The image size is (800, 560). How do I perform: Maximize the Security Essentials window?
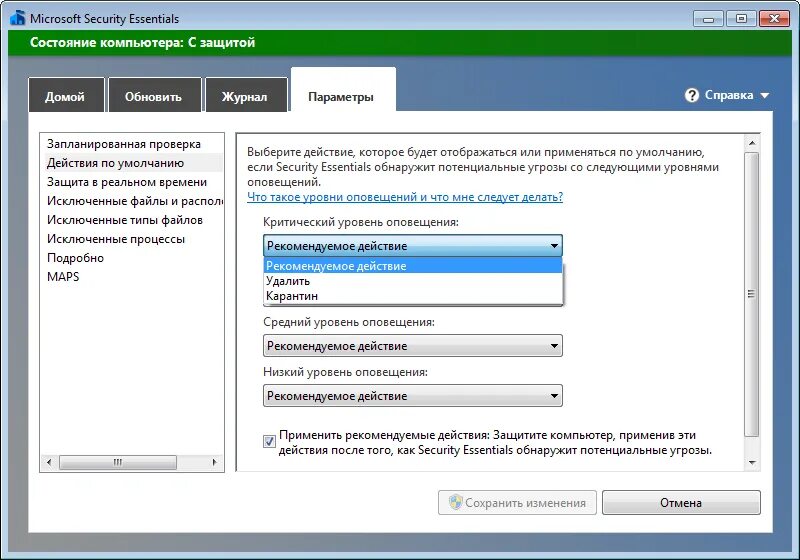pyautogui.click(x=741, y=19)
